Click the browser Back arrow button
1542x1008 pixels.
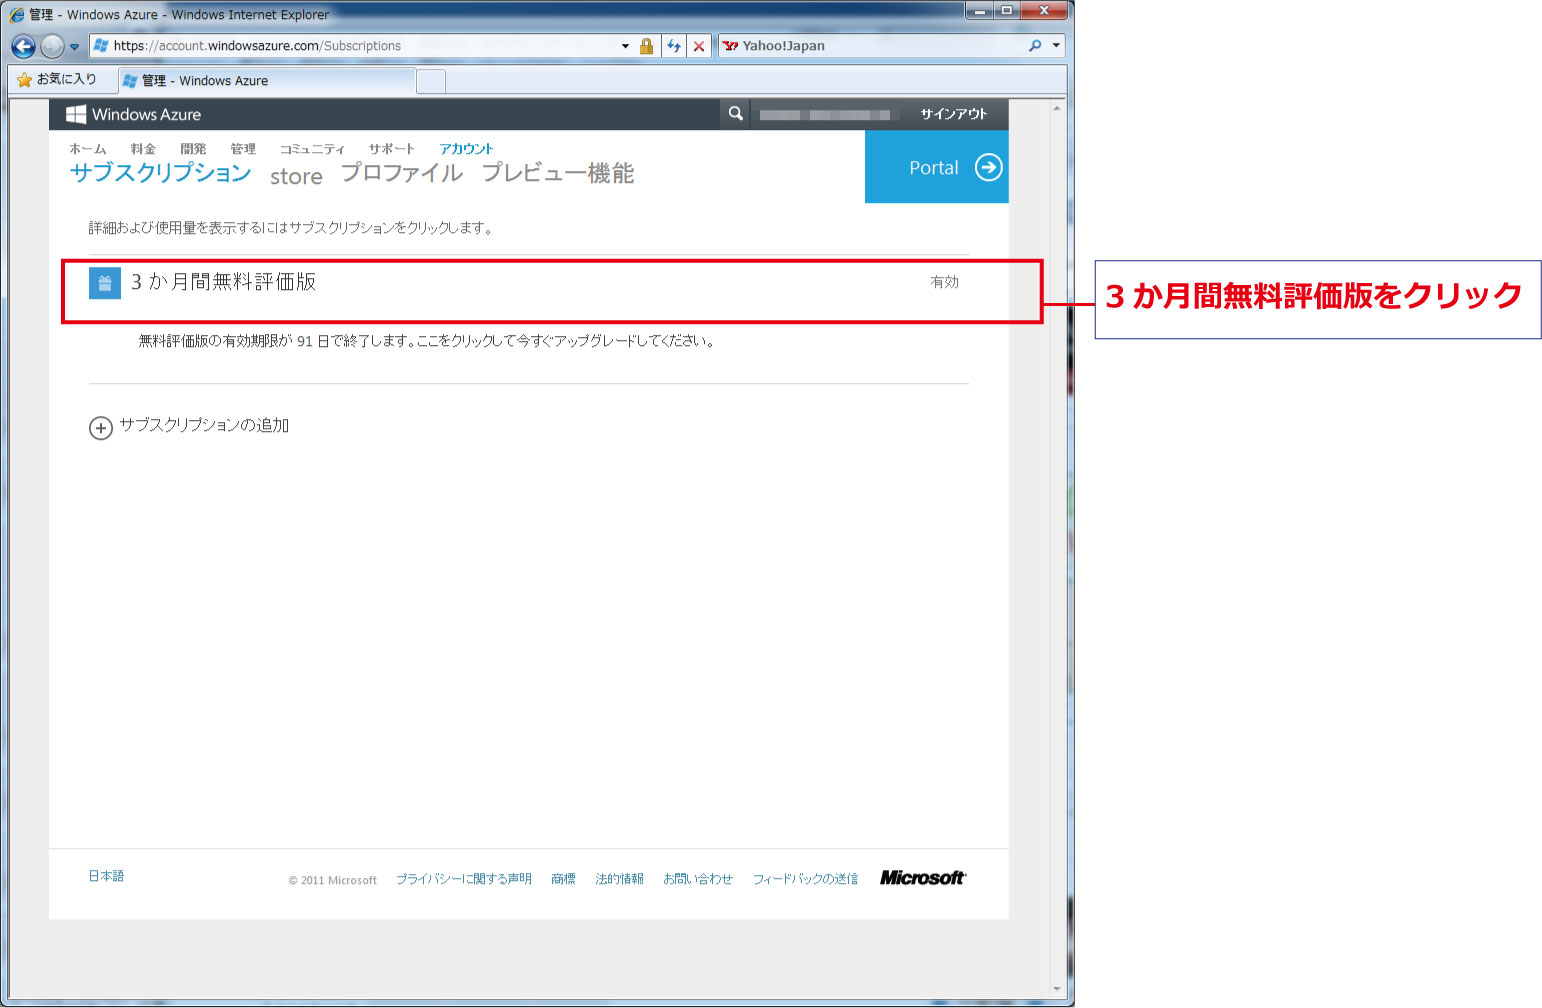[24, 46]
